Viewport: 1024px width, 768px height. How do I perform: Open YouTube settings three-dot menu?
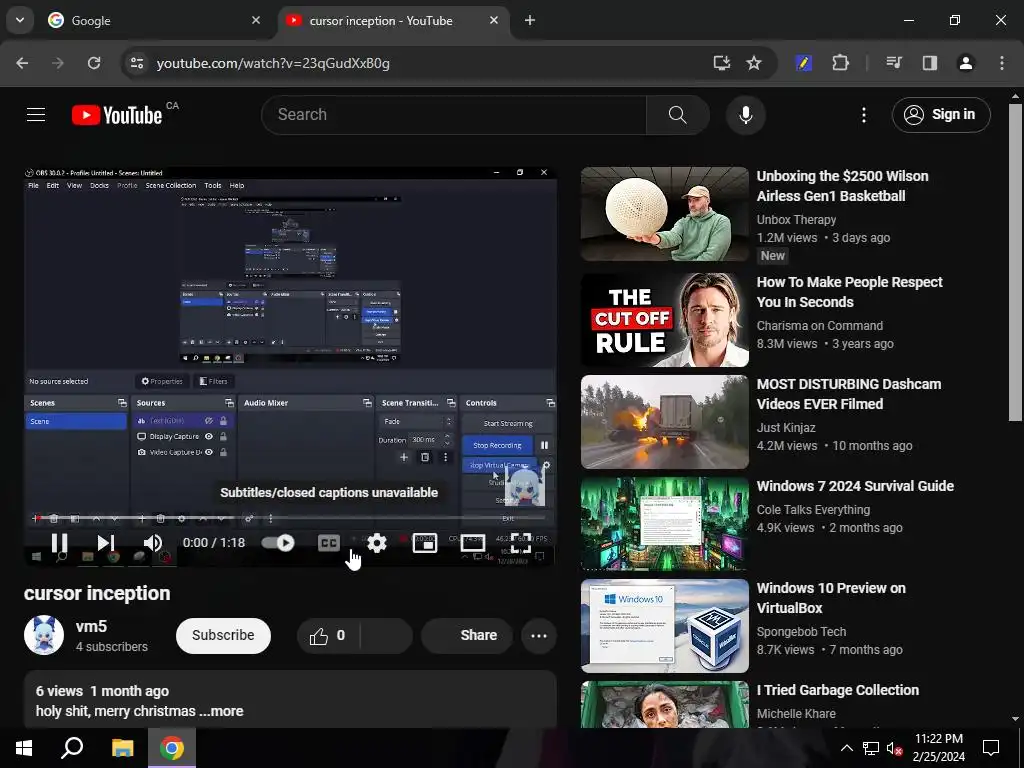point(863,115)
